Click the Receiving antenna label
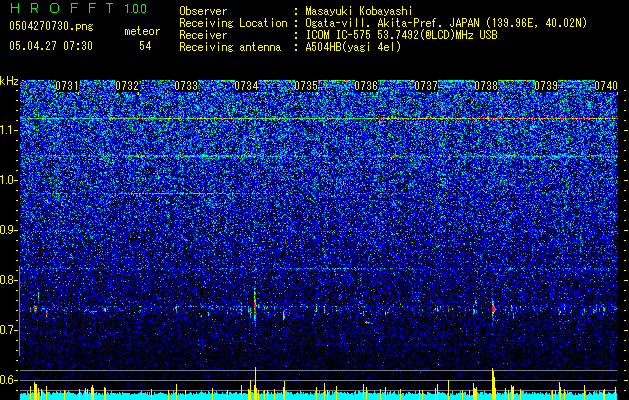This screenshot has width=629, height=400. [230, 47]
